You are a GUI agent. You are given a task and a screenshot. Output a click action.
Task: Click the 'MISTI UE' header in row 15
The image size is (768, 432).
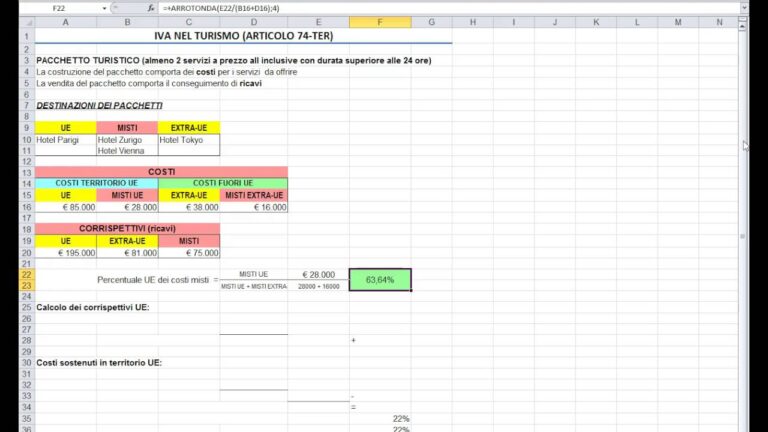click(x=127, y=195)
